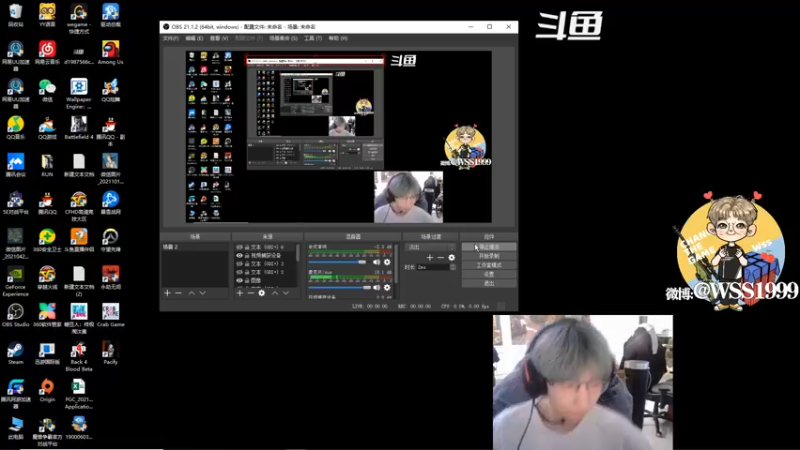The image size is (800, 450).
Task: Move scene down in Scenes panel
Action: 203,293
